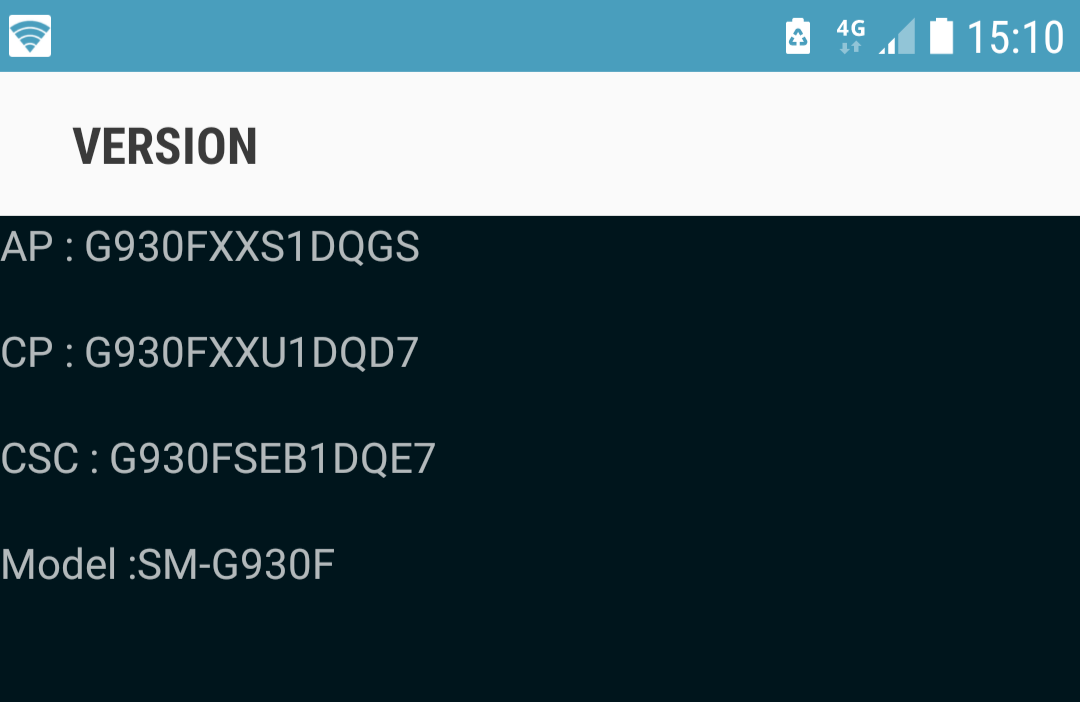This screenshot has height=702, width=1080.
Task: Tap empty dark area below Model line
Action: [x=540, y=644]
